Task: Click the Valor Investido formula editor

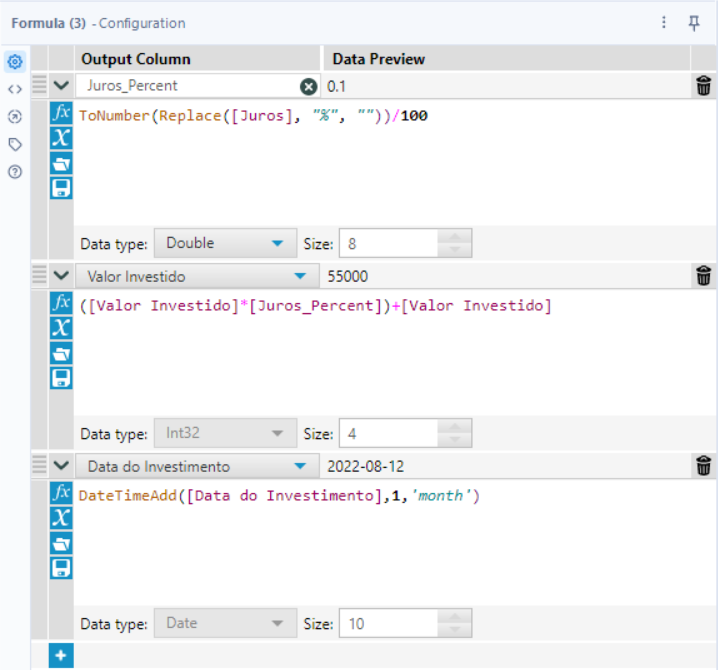Action: (x=394, y=353)
